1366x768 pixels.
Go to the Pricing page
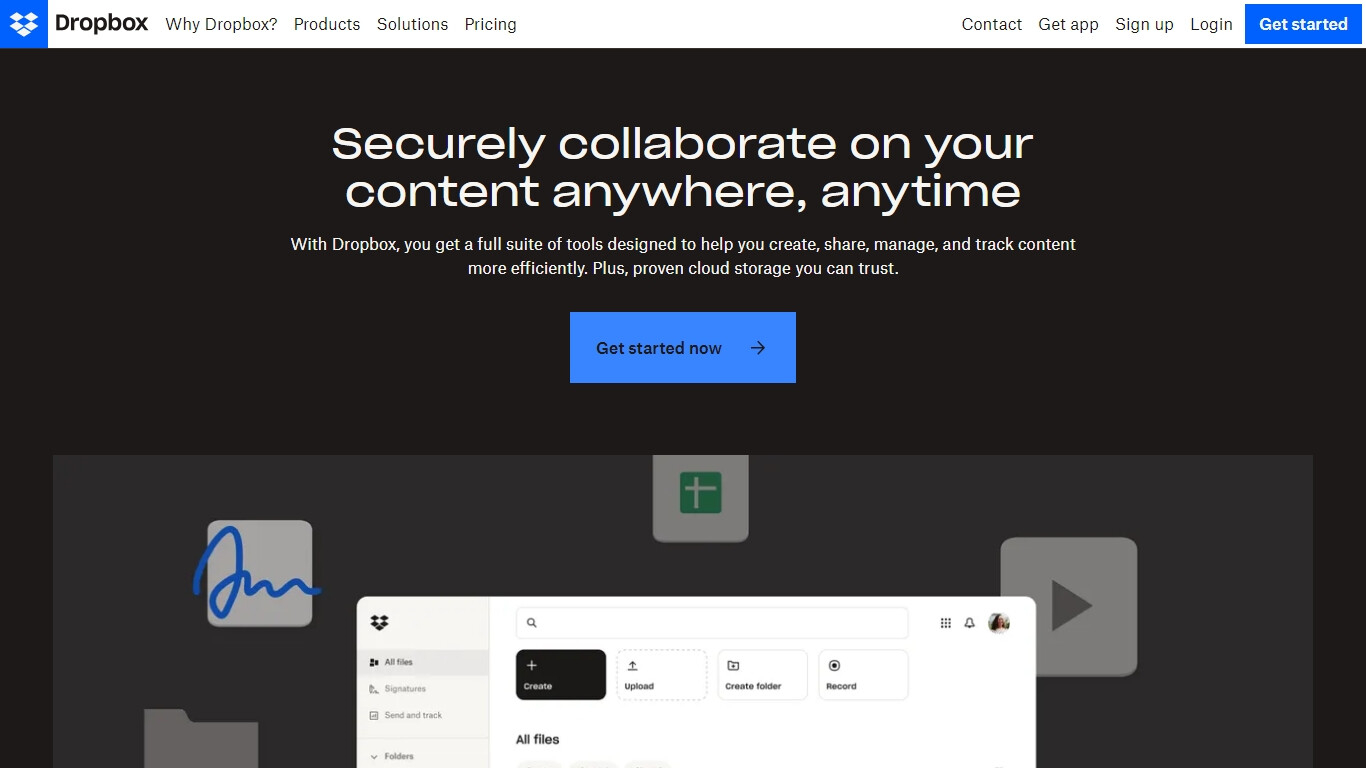point(490,24)
